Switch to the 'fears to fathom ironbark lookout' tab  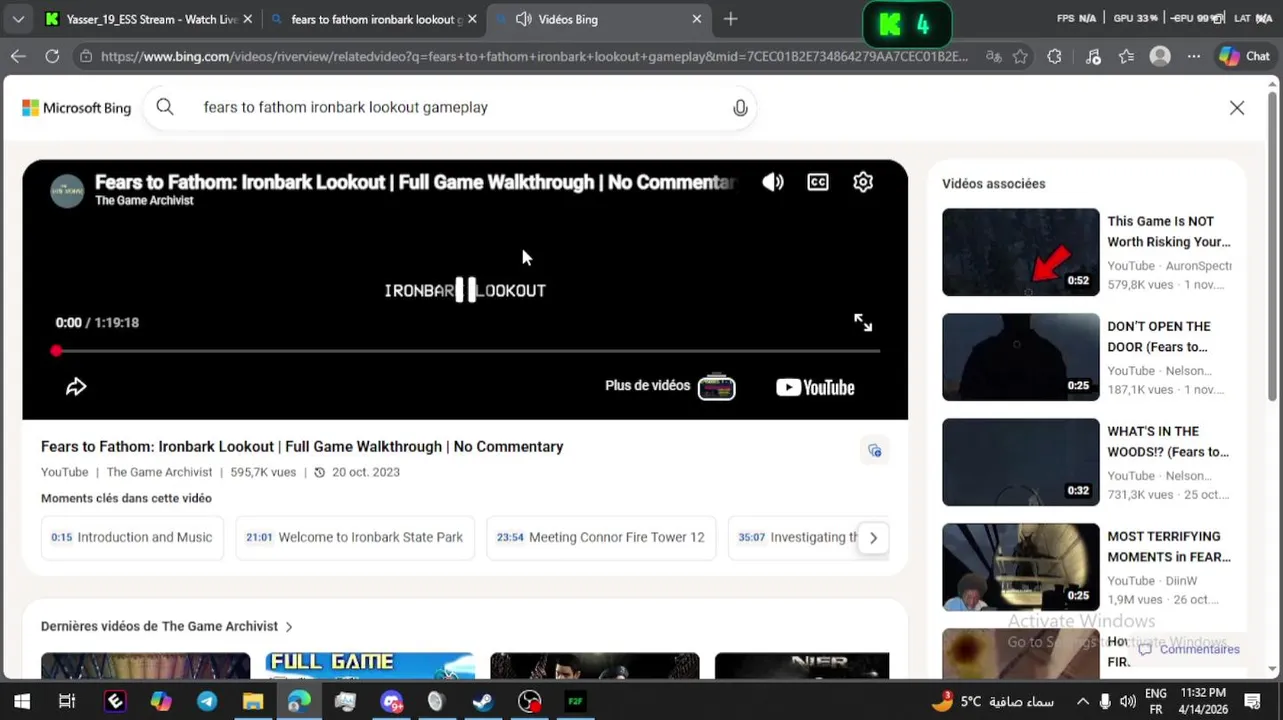point(376,19)
